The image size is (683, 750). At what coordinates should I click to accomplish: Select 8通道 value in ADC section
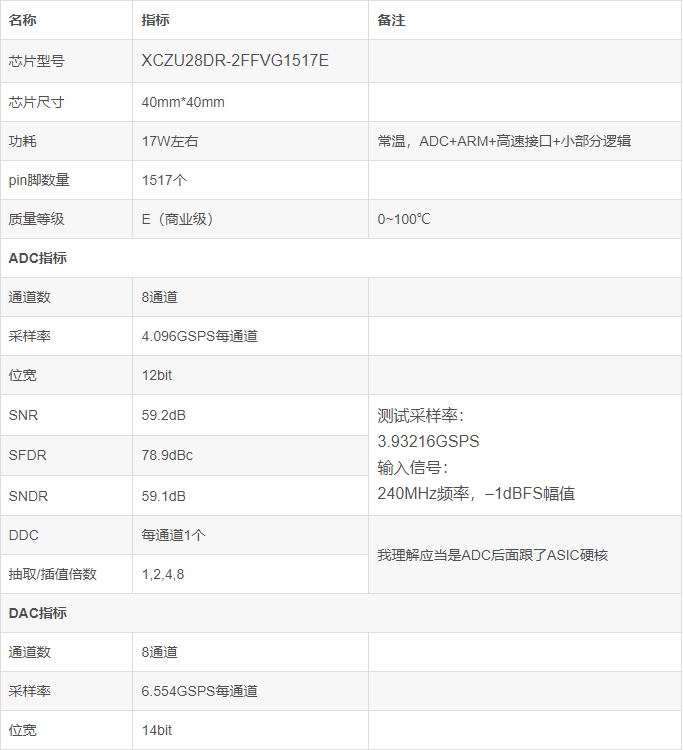160,297
